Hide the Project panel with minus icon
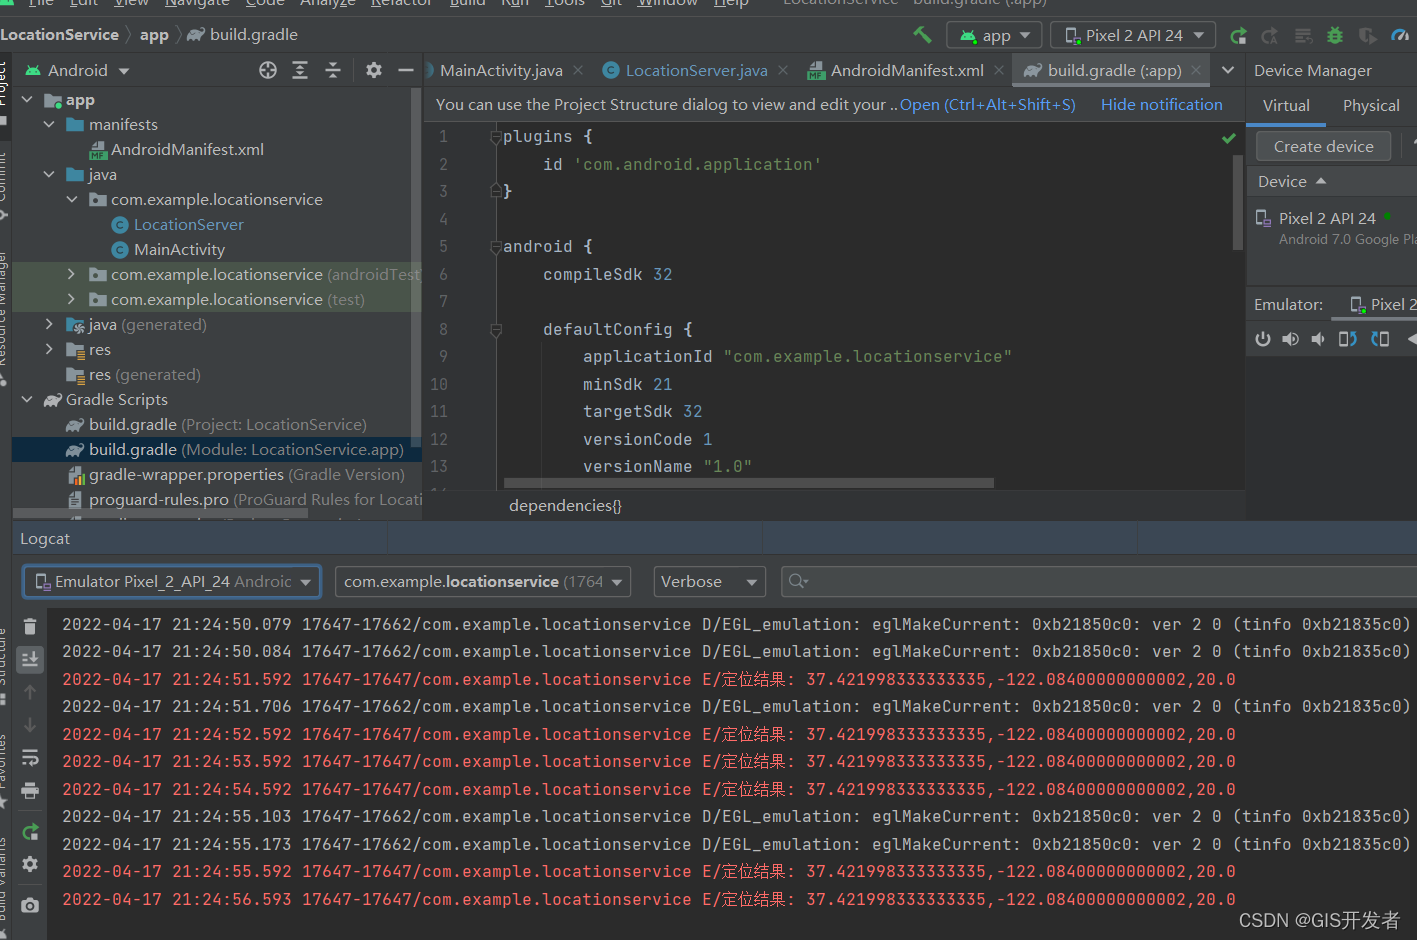1417x940 pixels. 405,70
